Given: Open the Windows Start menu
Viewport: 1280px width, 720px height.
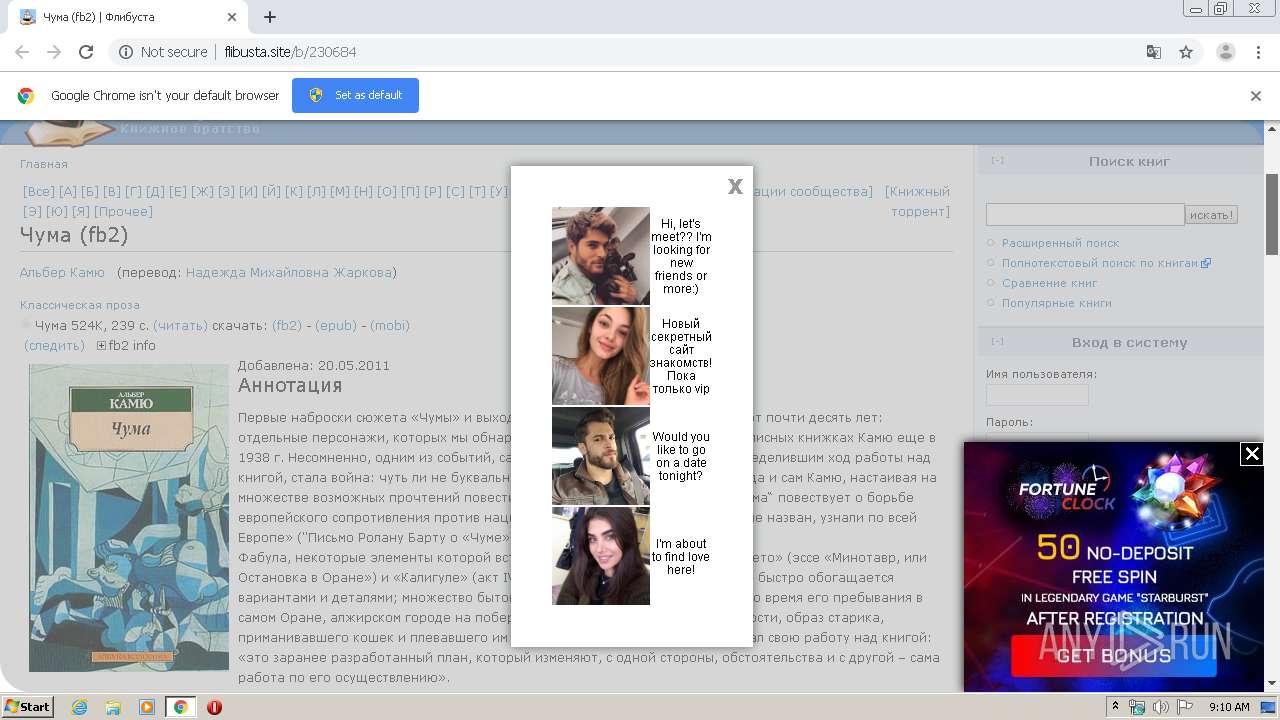Looking at the screenshot, I should 27,707.
